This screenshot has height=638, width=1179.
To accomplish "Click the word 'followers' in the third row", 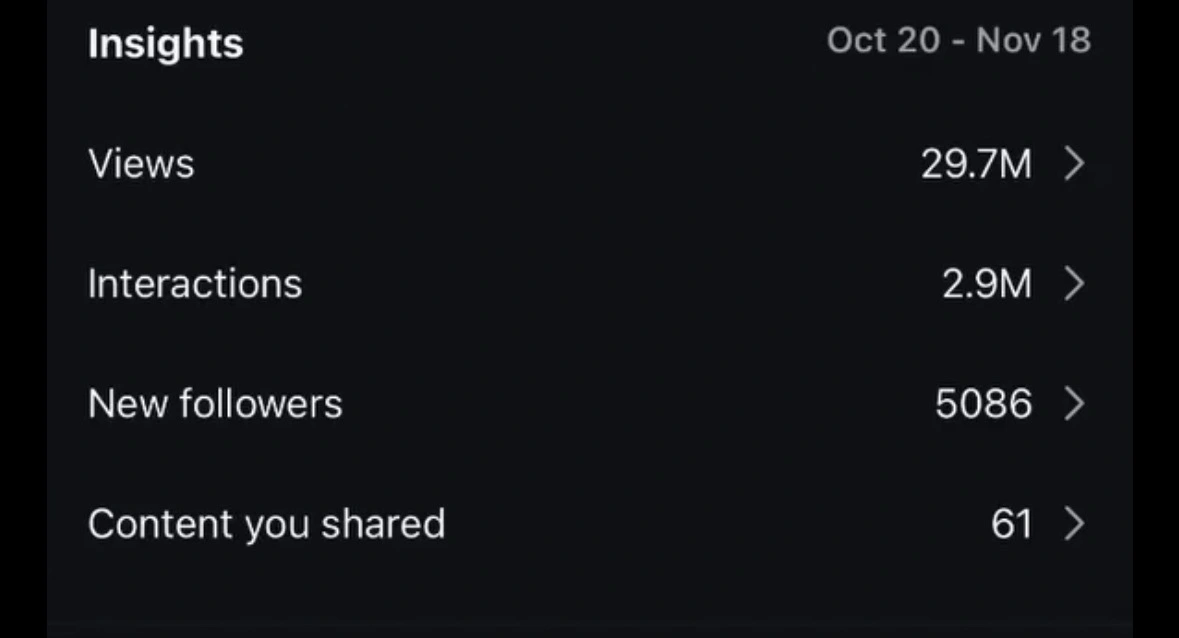I will point(260,404).
